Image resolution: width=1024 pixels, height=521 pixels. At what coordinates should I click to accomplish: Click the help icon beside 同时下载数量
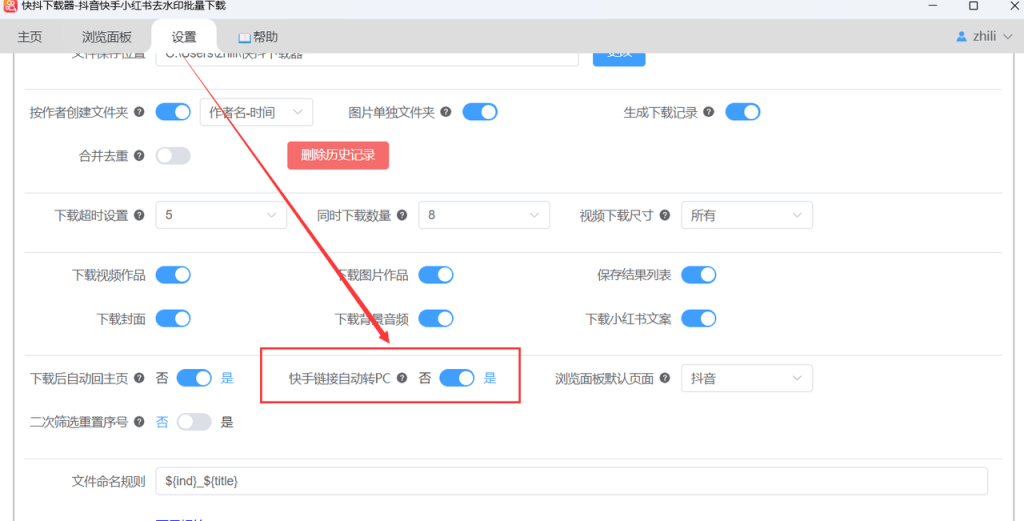(402, 215)
